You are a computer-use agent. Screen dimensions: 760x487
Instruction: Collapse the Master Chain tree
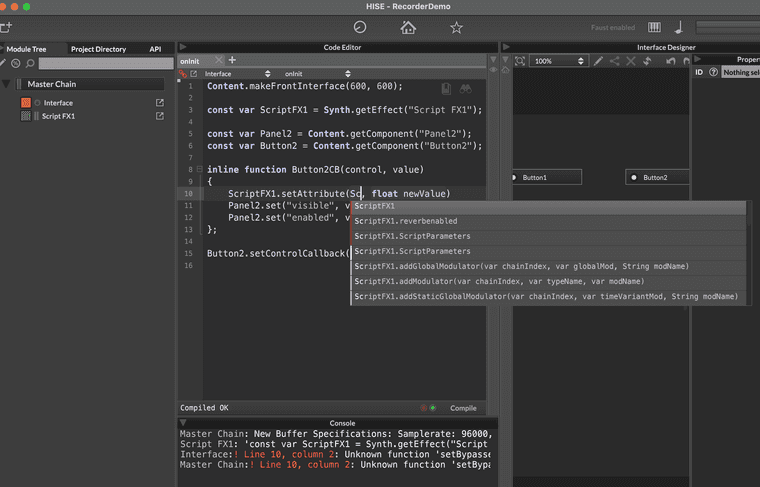click(6, 84)
